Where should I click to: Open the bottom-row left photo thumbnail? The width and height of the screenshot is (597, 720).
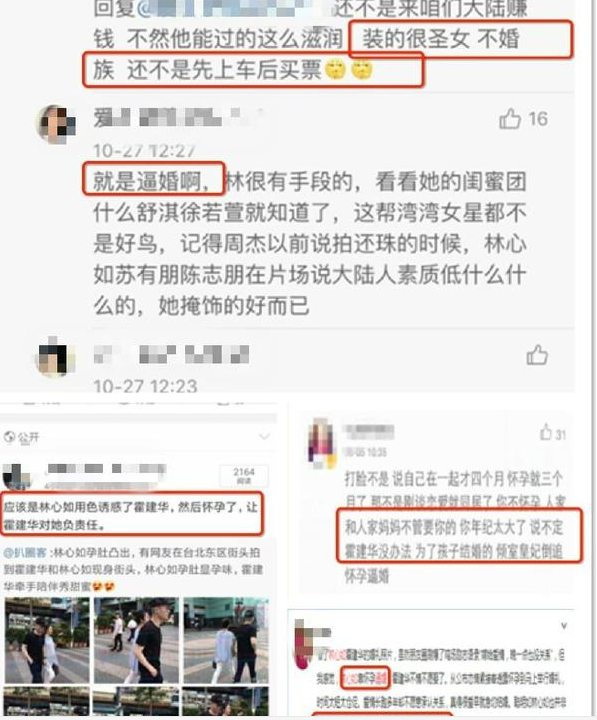coord(47,701)
